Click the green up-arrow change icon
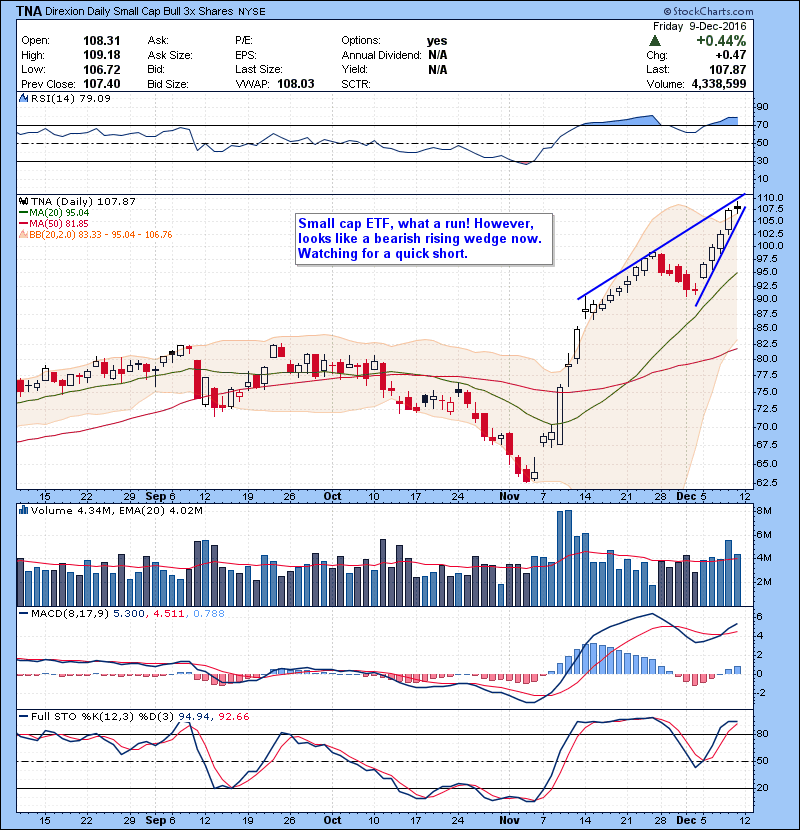This screenshot has width=800, height=830. 655,41
